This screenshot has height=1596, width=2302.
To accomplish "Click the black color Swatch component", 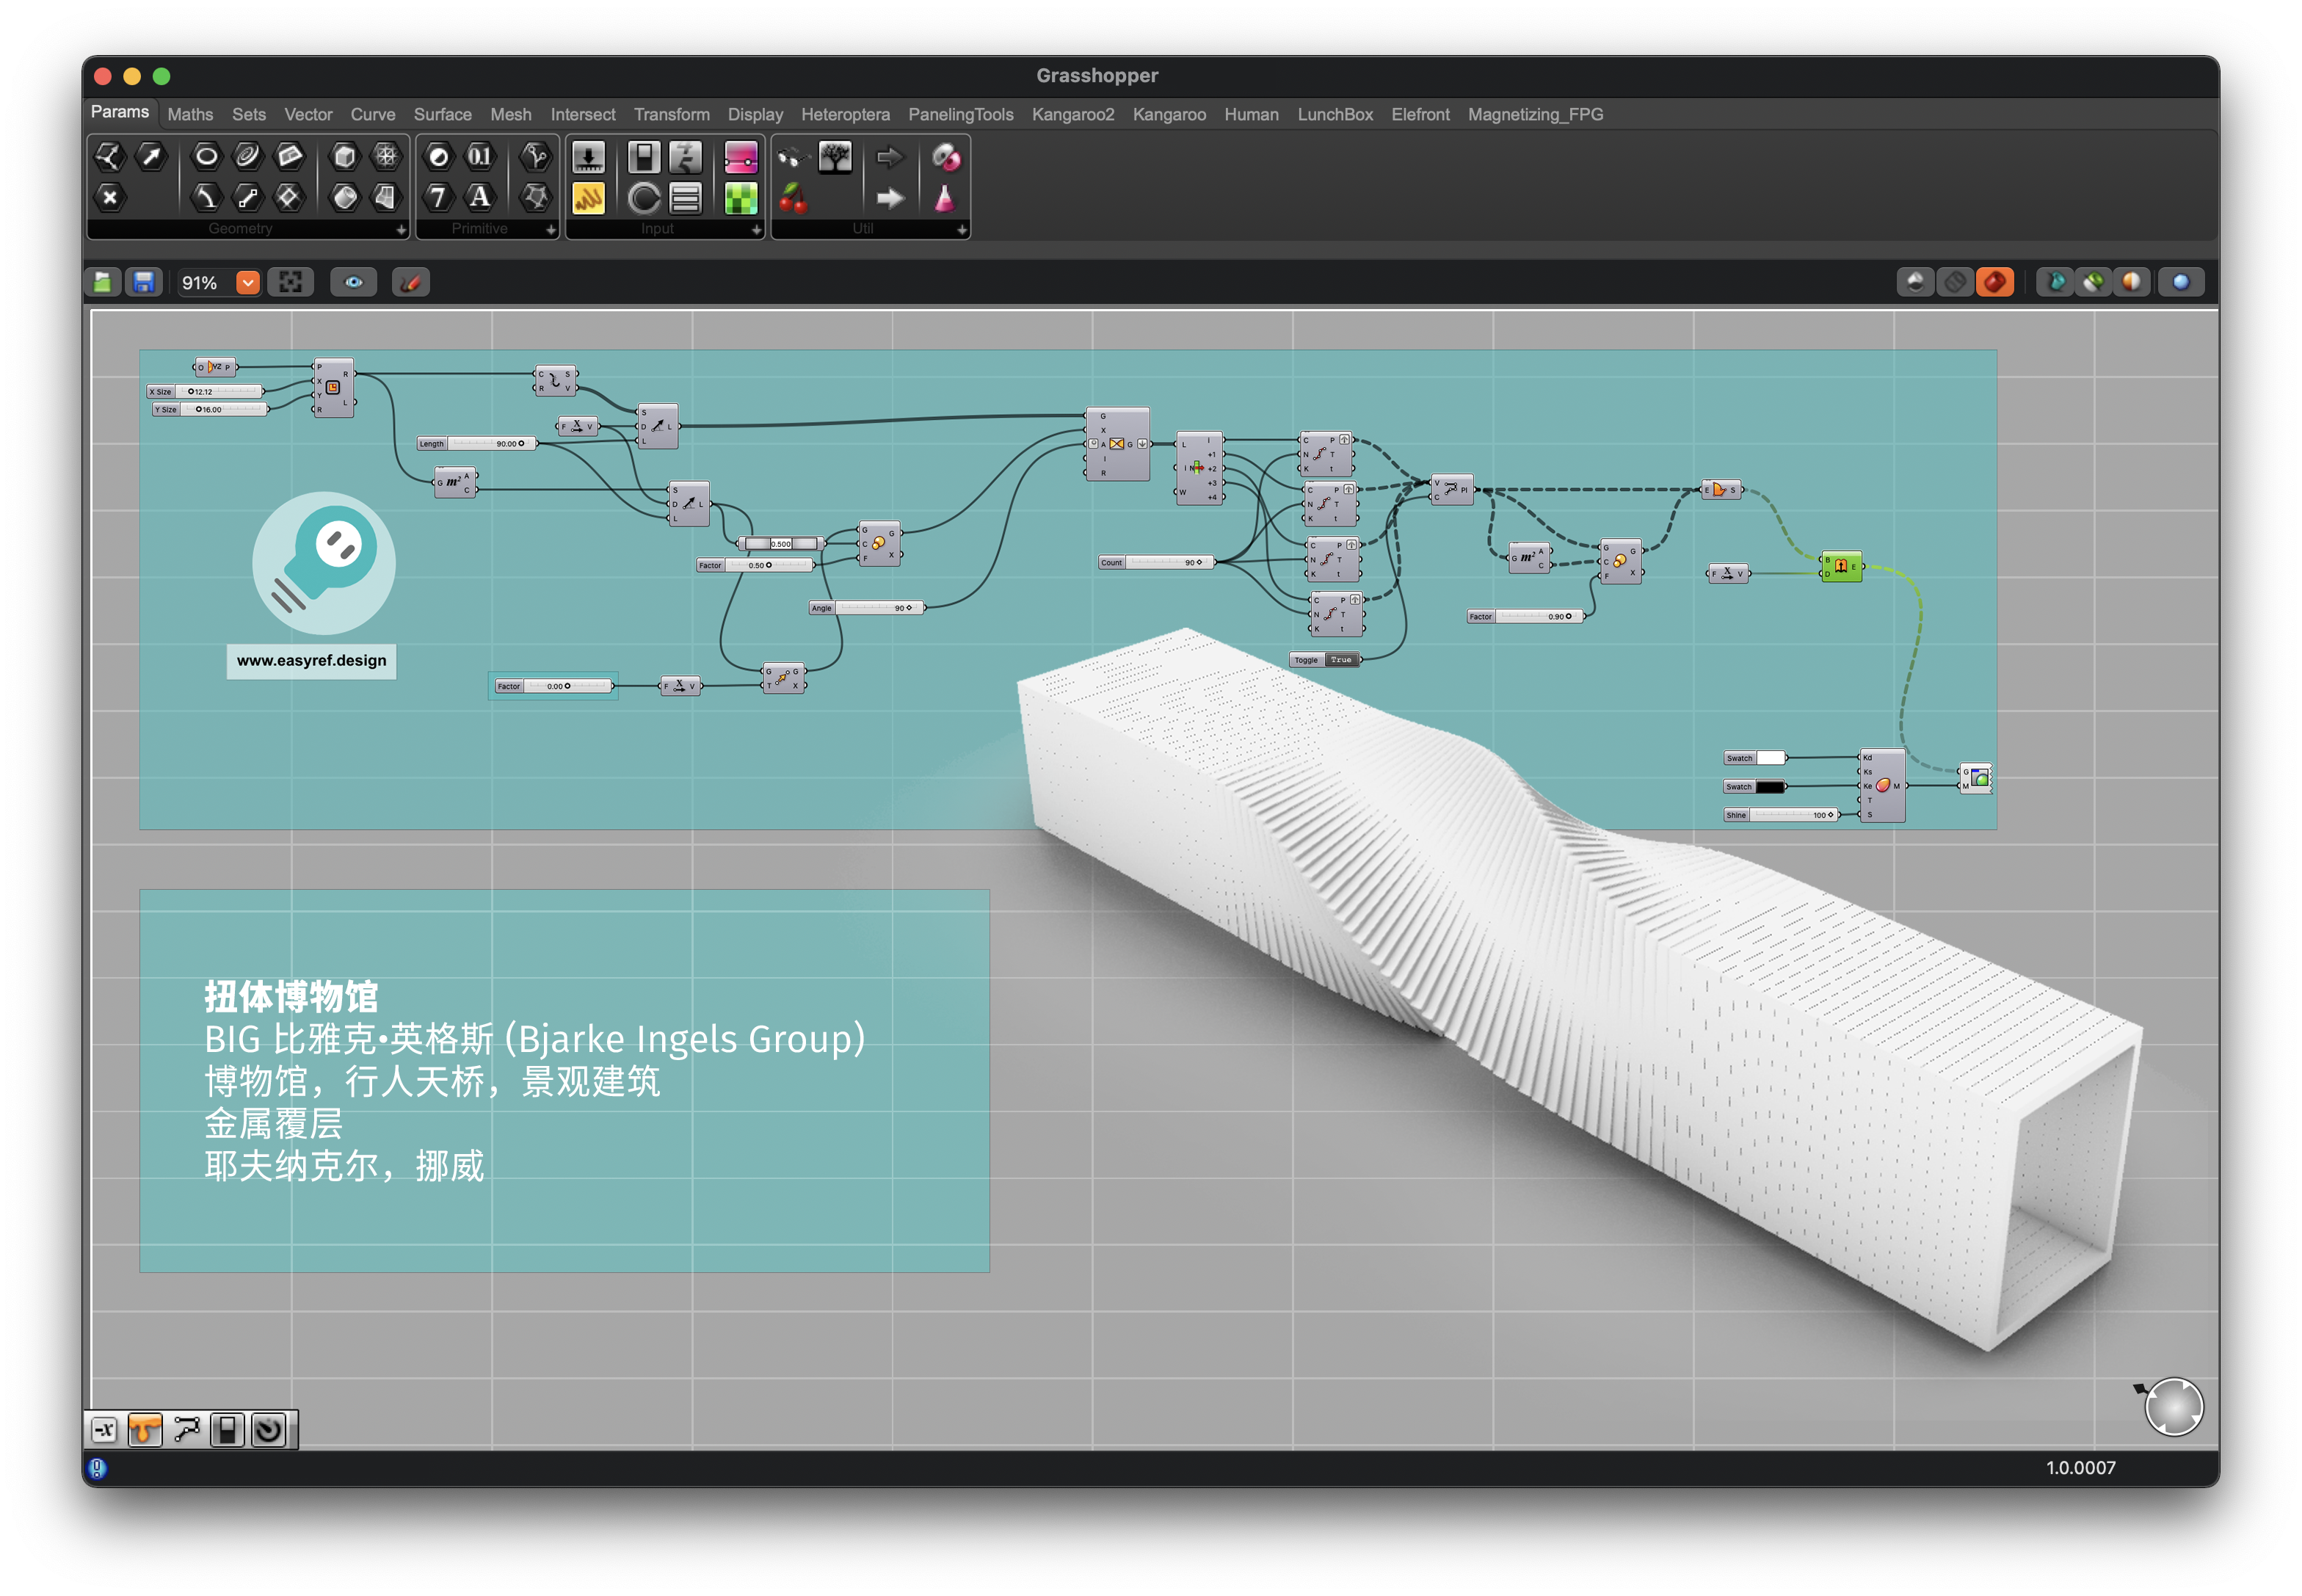I will (1769, 787).
